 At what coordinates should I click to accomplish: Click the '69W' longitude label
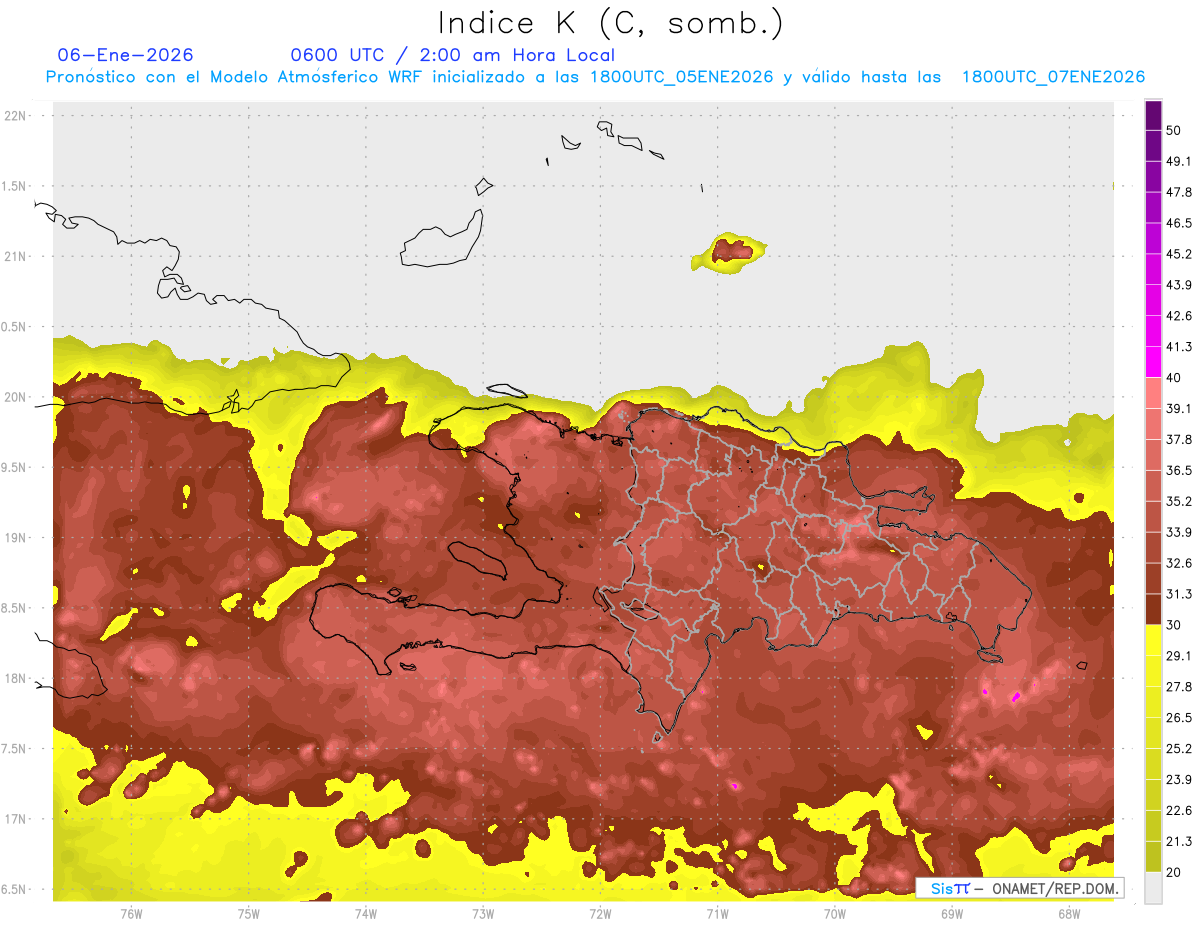tap(952, 913)
